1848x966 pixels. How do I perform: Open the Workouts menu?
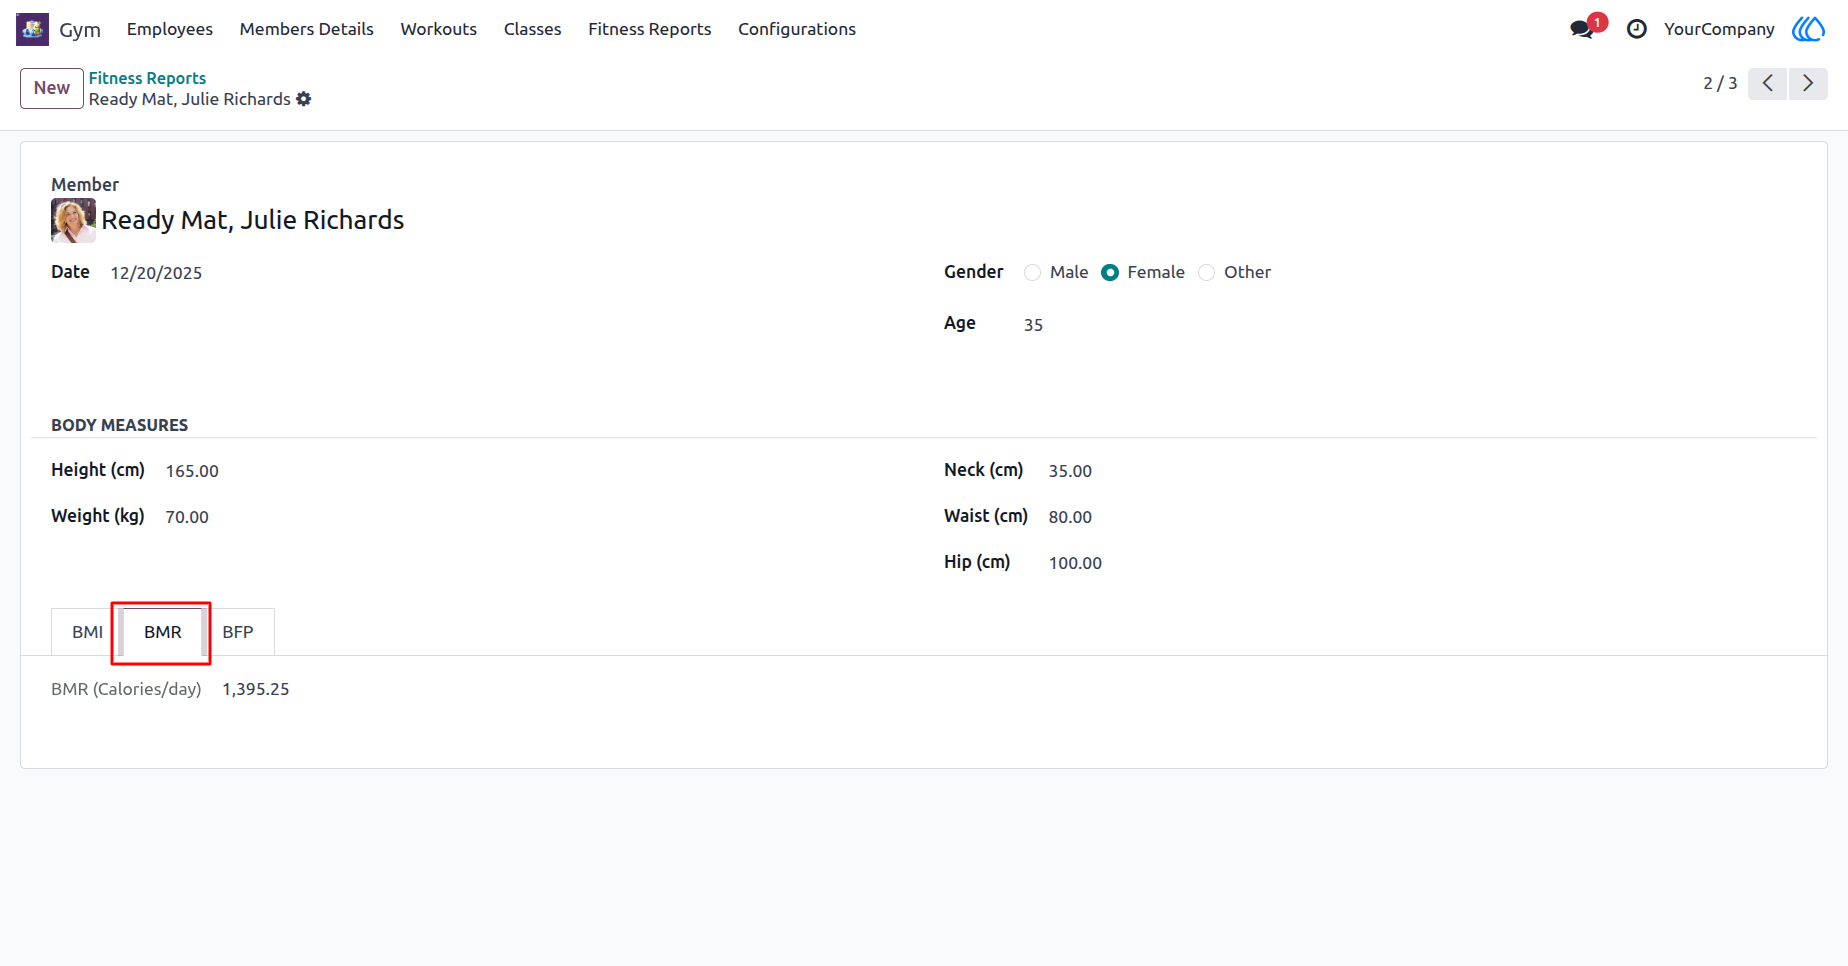tap(439, 29)
